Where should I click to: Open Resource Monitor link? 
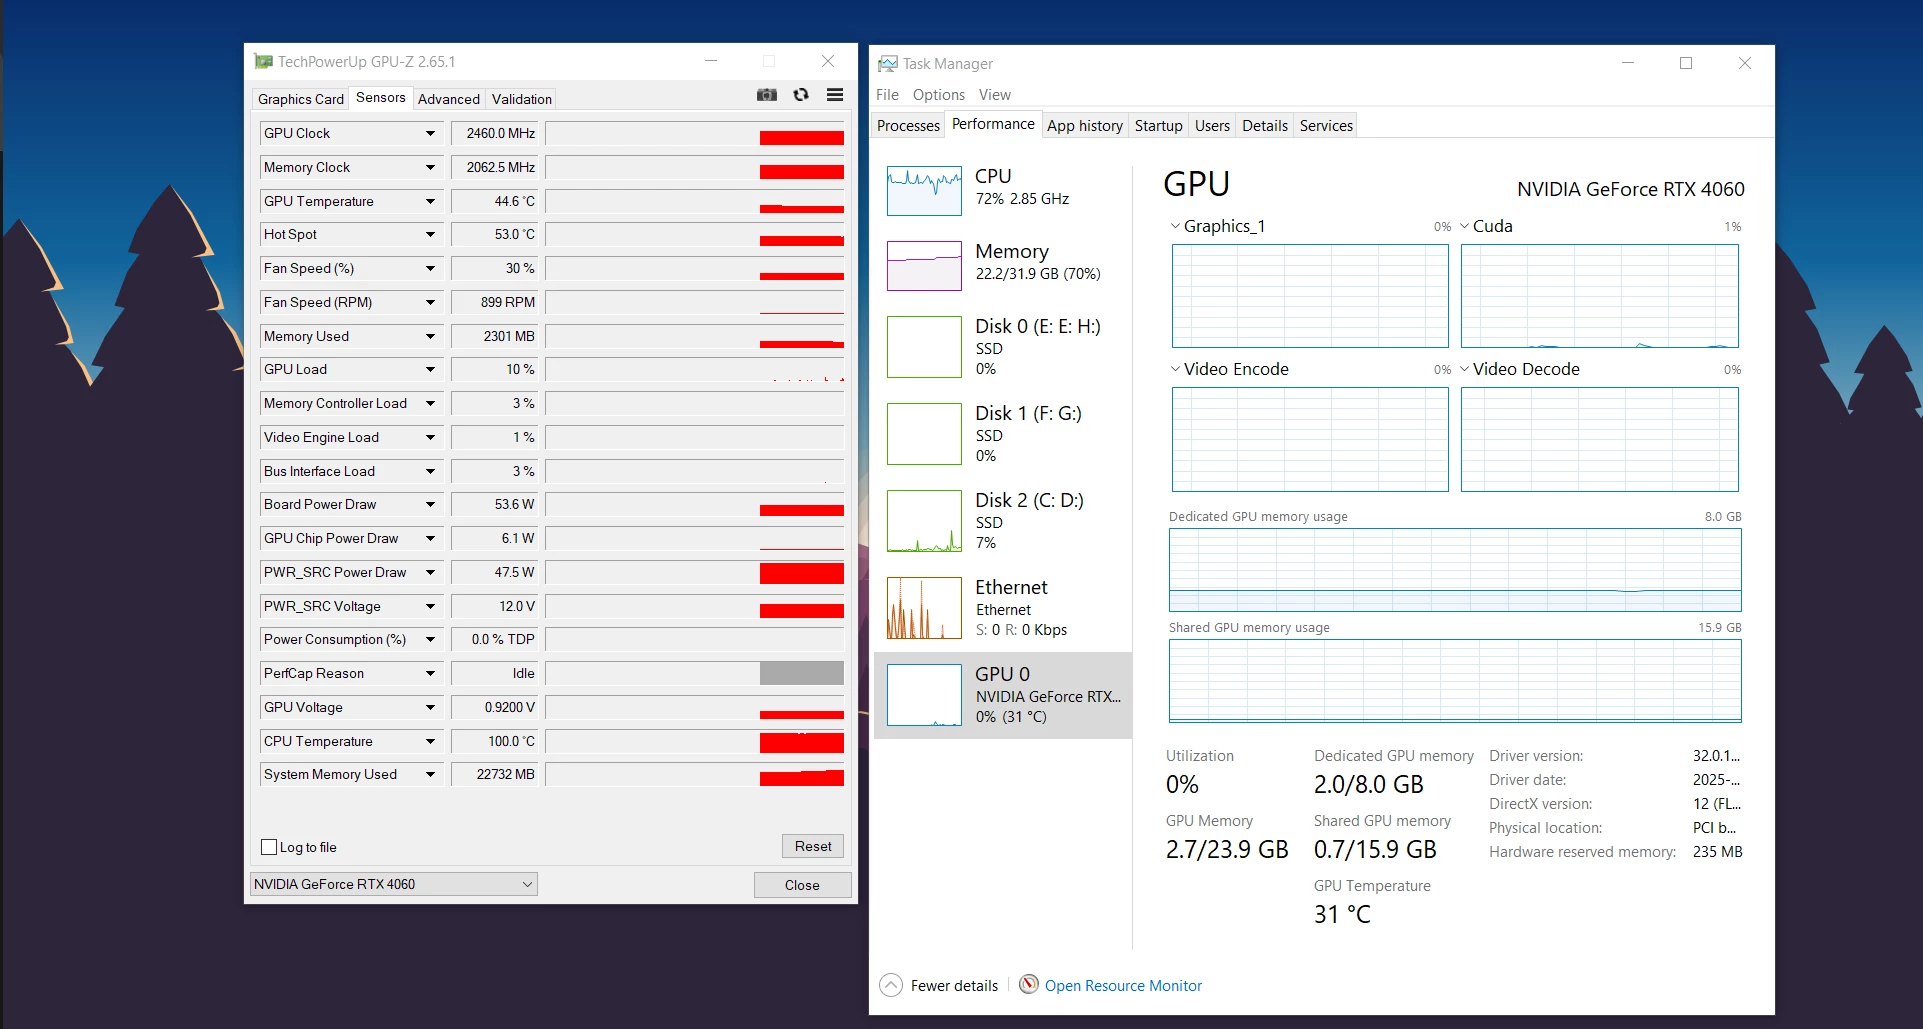(1123, 985)
